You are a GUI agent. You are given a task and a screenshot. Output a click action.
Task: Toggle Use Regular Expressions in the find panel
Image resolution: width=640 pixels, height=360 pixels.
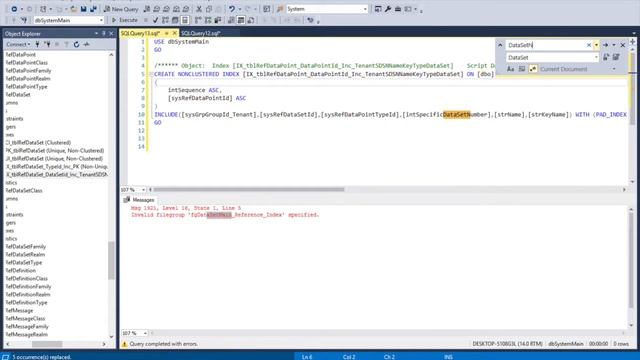pos(533,69)
